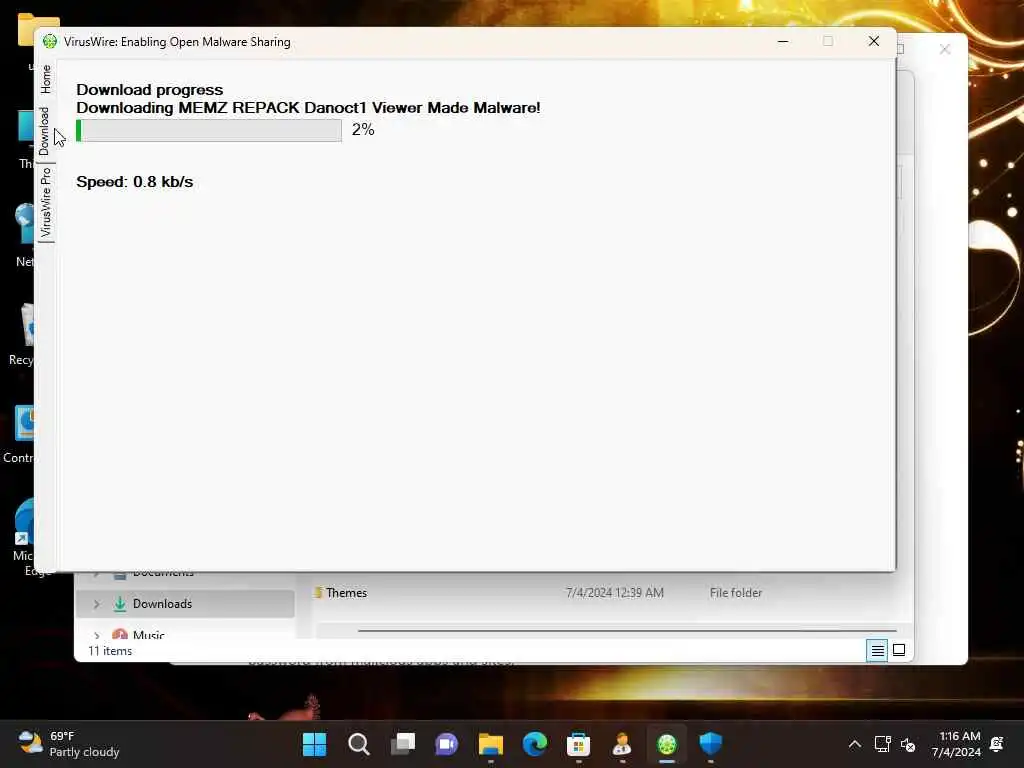
Task: Open the Windows Start menu
Action: 315,744
